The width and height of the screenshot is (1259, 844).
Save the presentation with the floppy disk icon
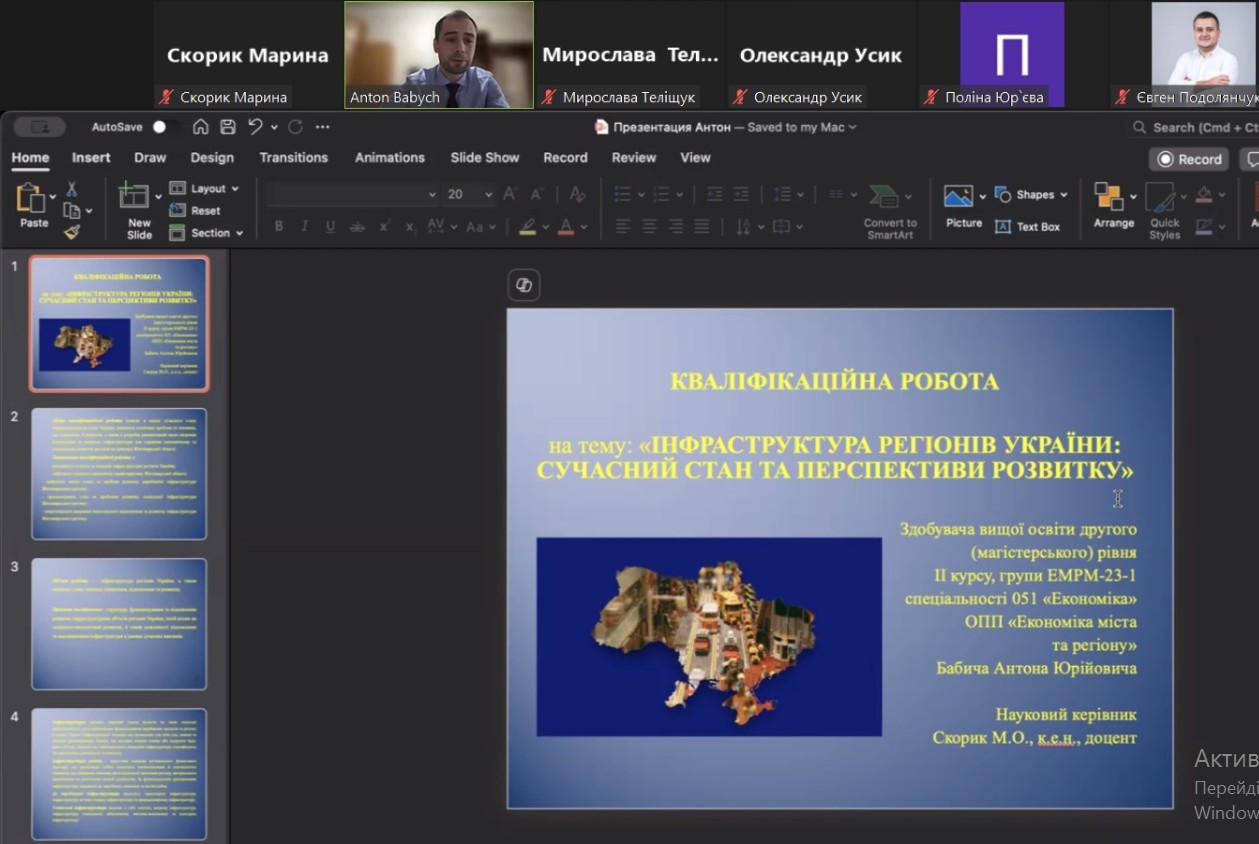tap(228, 127)
